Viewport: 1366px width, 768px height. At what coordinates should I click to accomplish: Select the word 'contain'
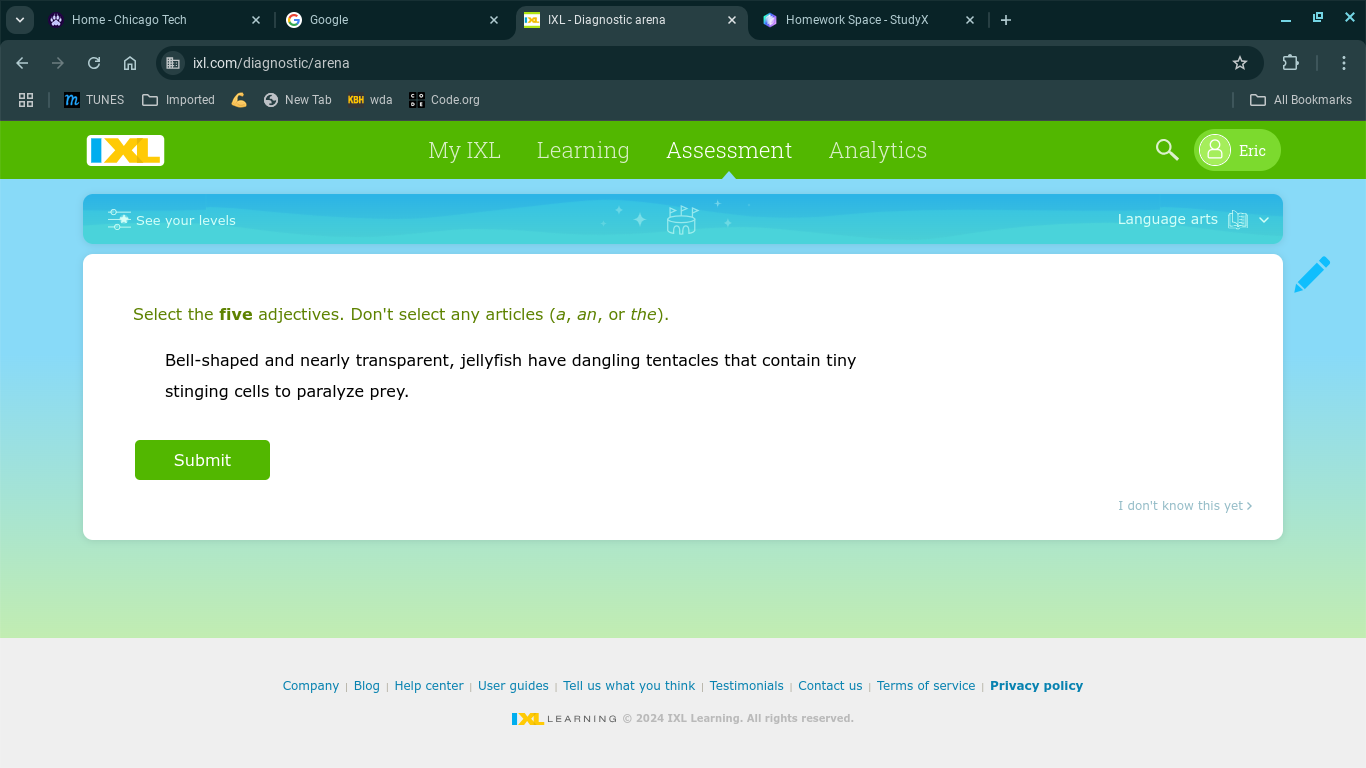[x=791, y=360]
